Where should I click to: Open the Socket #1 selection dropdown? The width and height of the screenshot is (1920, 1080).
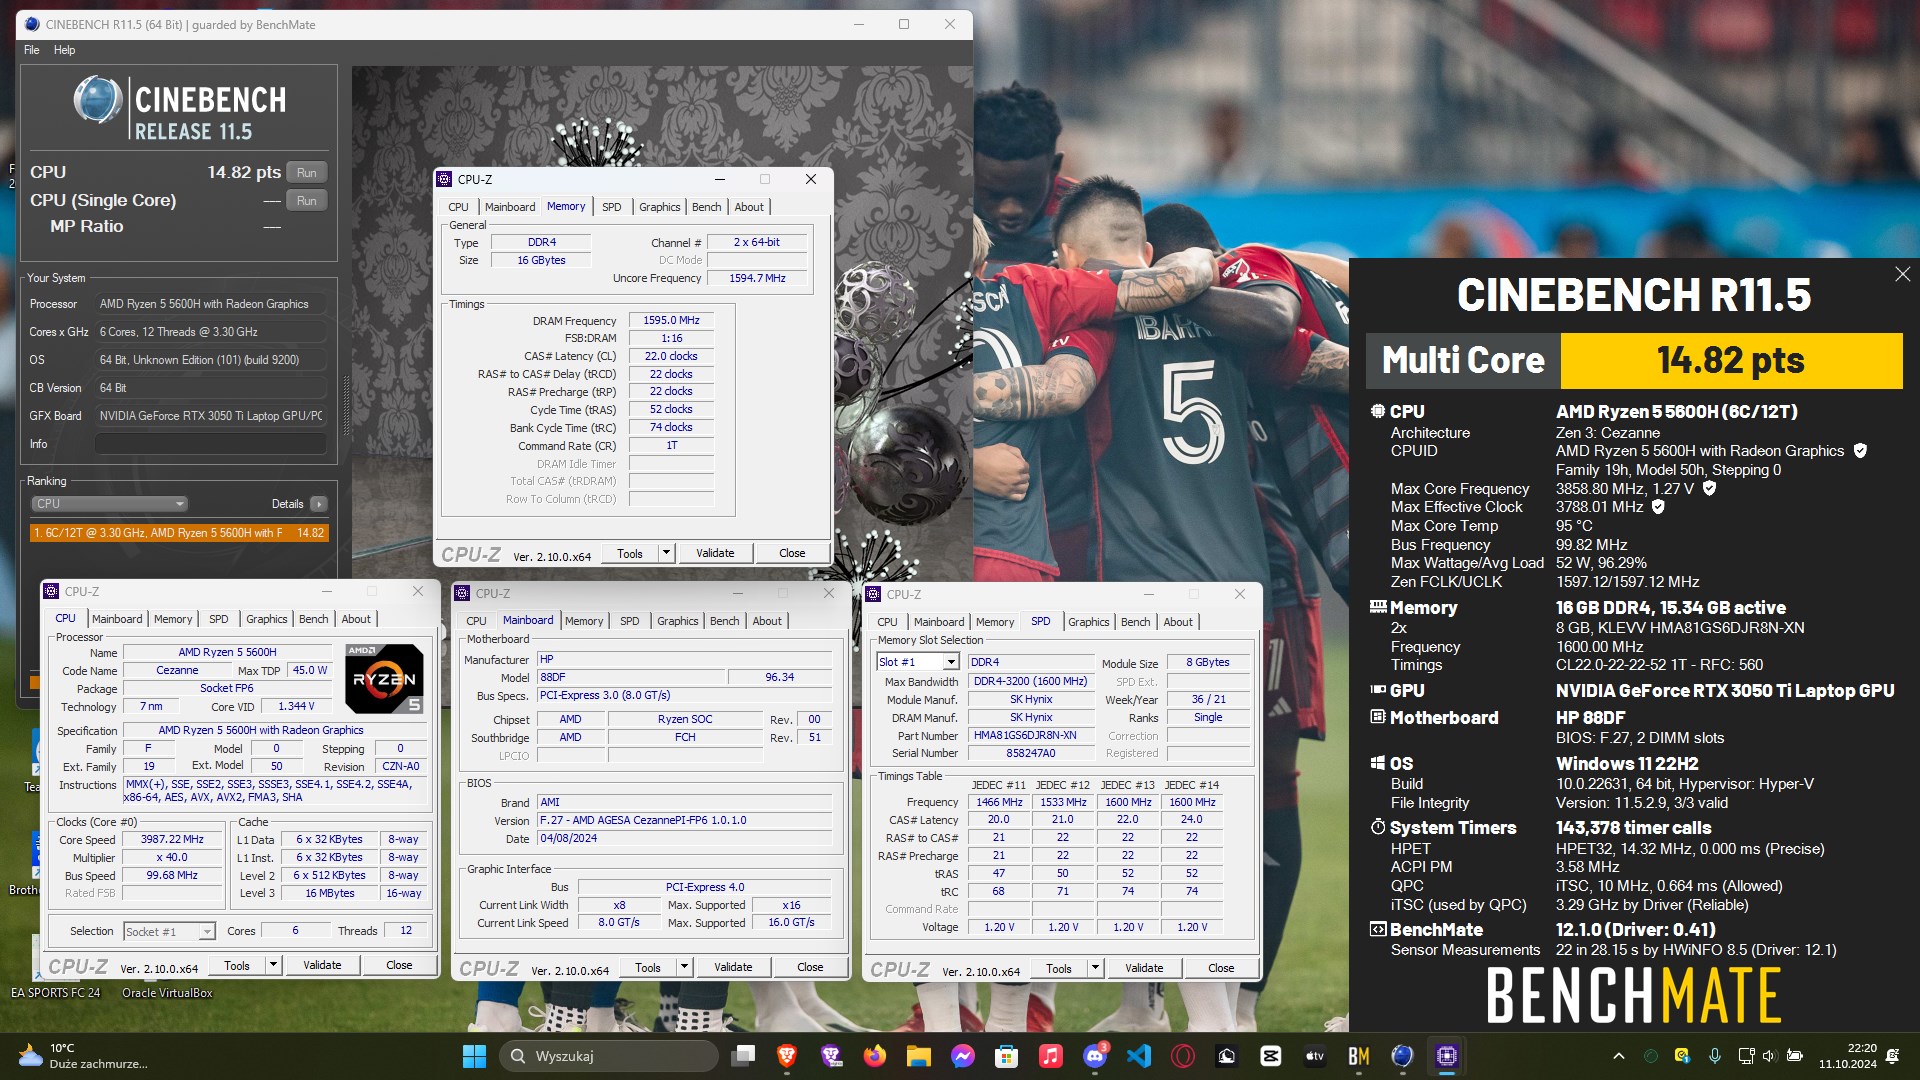(169, 931)
